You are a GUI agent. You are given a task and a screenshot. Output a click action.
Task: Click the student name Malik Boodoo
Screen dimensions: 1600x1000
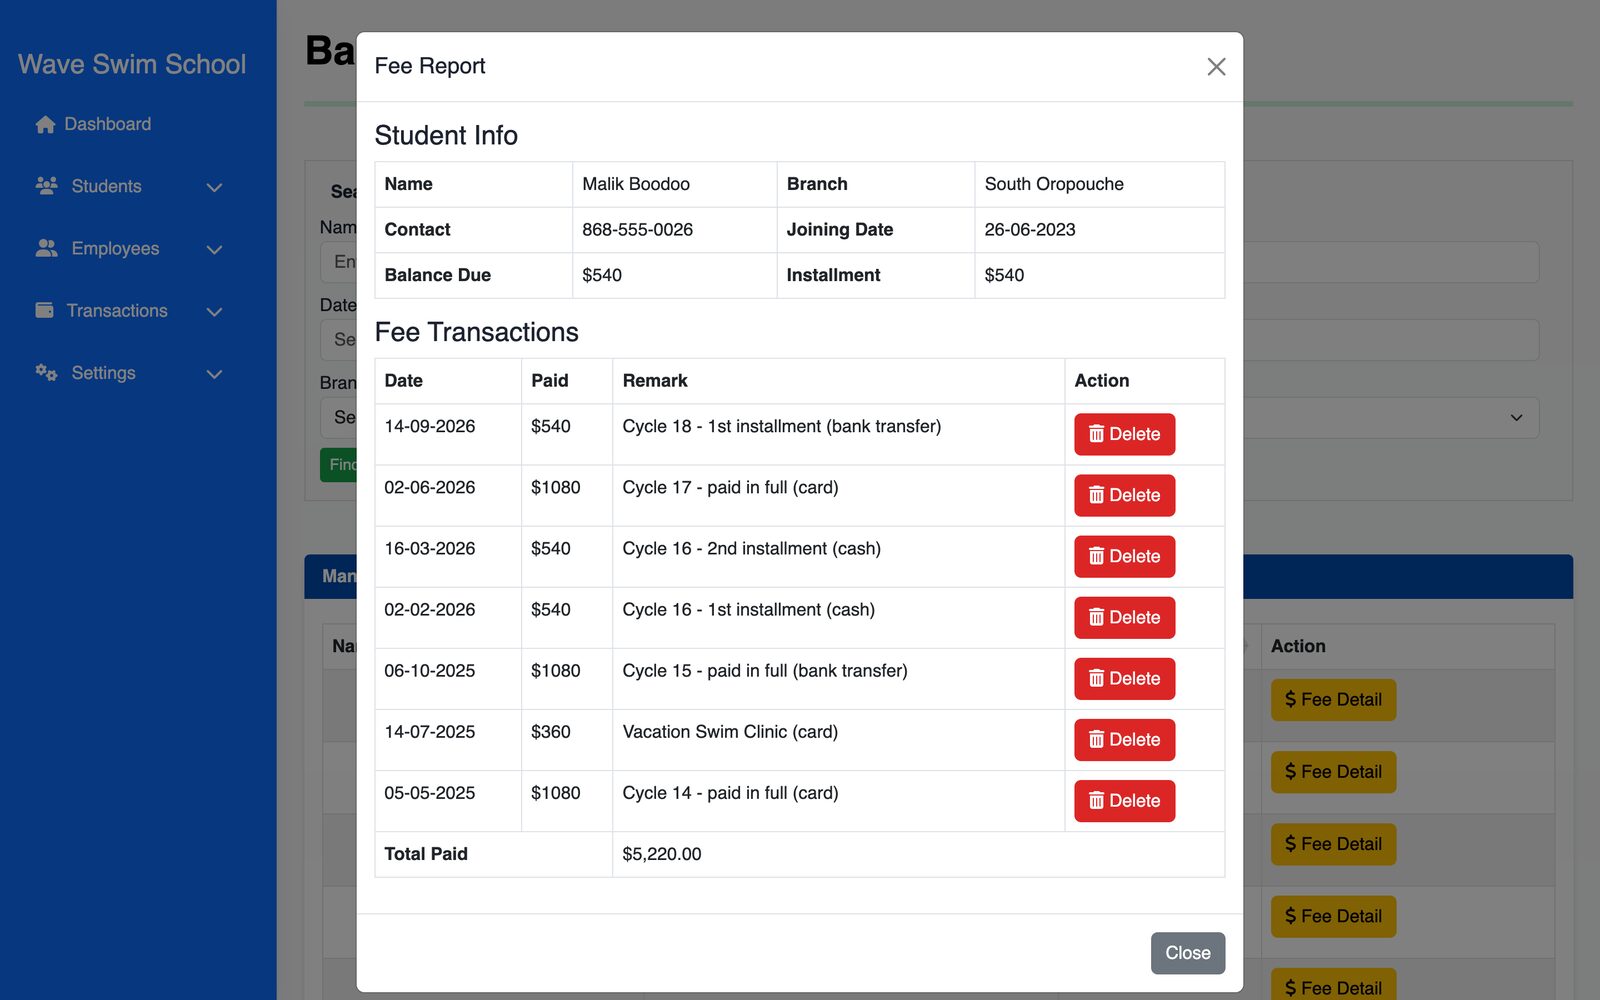pos(636,184)
